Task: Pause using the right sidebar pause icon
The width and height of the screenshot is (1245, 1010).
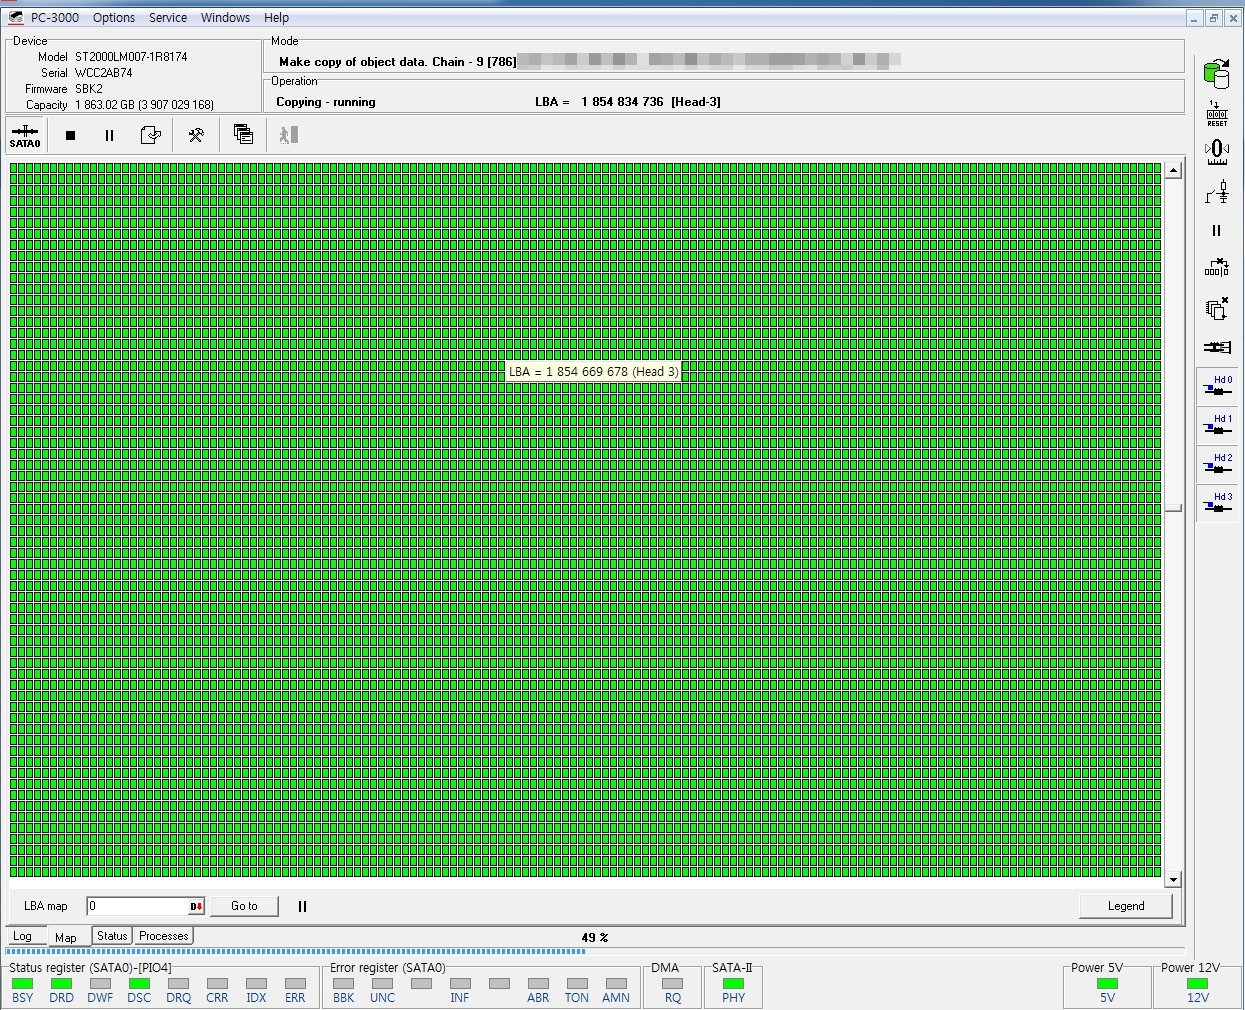Action: [x=1217, y=230]
